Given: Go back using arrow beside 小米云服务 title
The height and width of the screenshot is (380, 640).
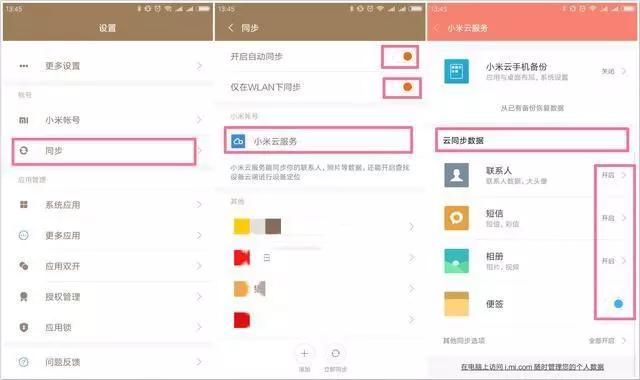Looking at the screenshot, I should (436, 28).
